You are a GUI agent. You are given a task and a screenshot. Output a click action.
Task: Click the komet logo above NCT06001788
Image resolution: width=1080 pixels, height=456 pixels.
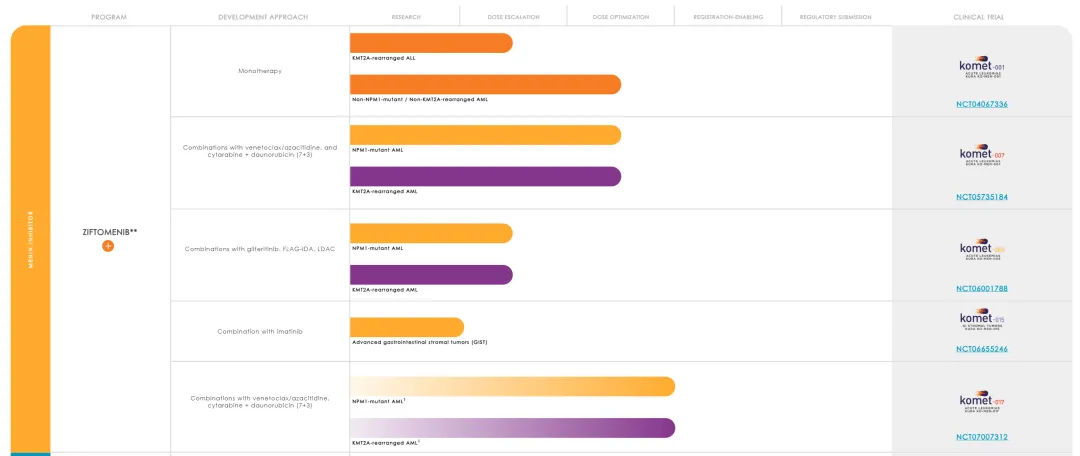tap(981, 249)
